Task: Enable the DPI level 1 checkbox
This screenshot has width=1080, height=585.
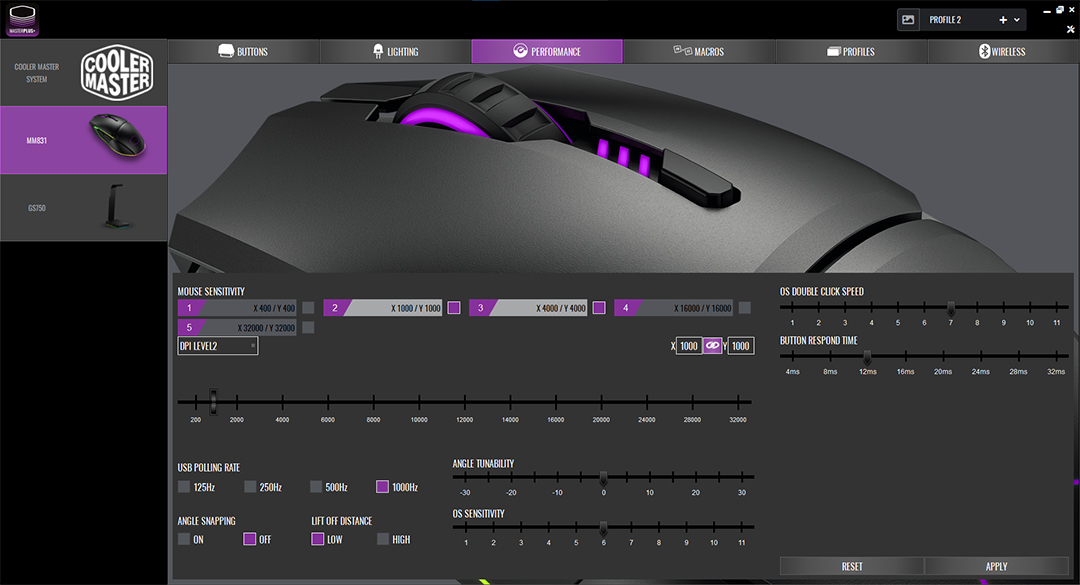Action: point(308,308)
